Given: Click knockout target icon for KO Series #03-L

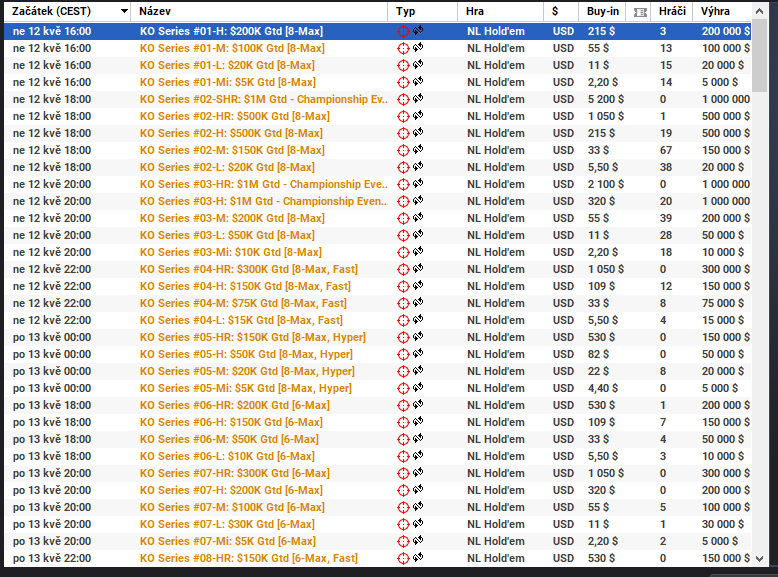Looking at the screenshot, I should (403, 235).
